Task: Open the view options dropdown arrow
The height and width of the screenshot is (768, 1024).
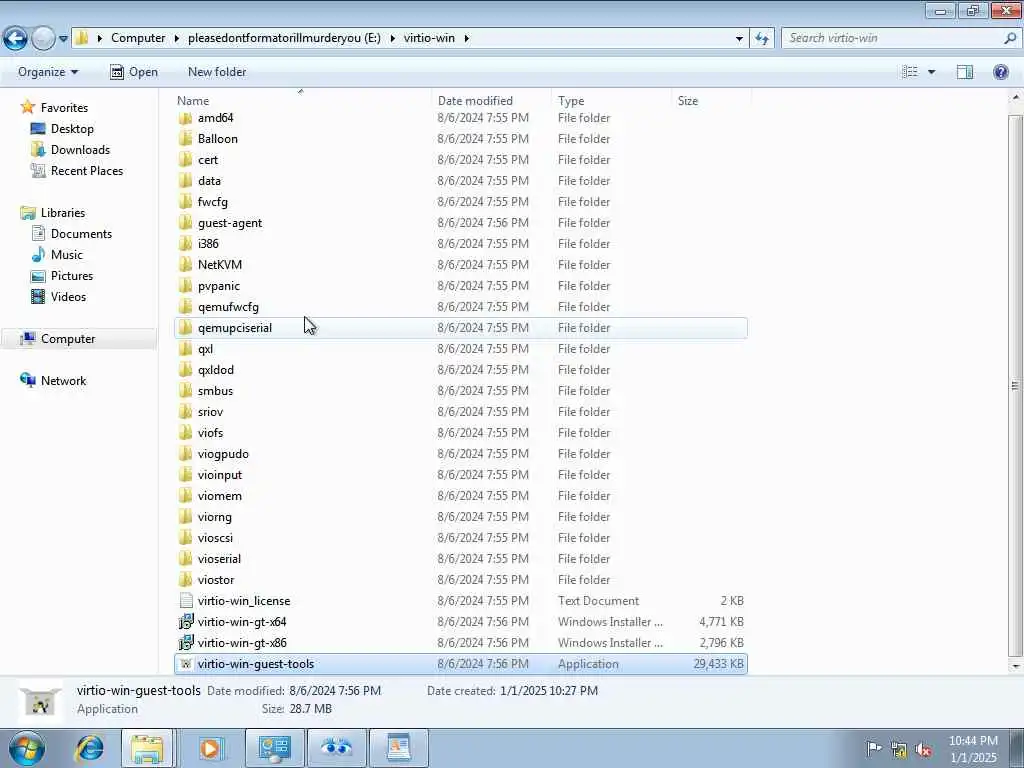Action: coord(932,72)
